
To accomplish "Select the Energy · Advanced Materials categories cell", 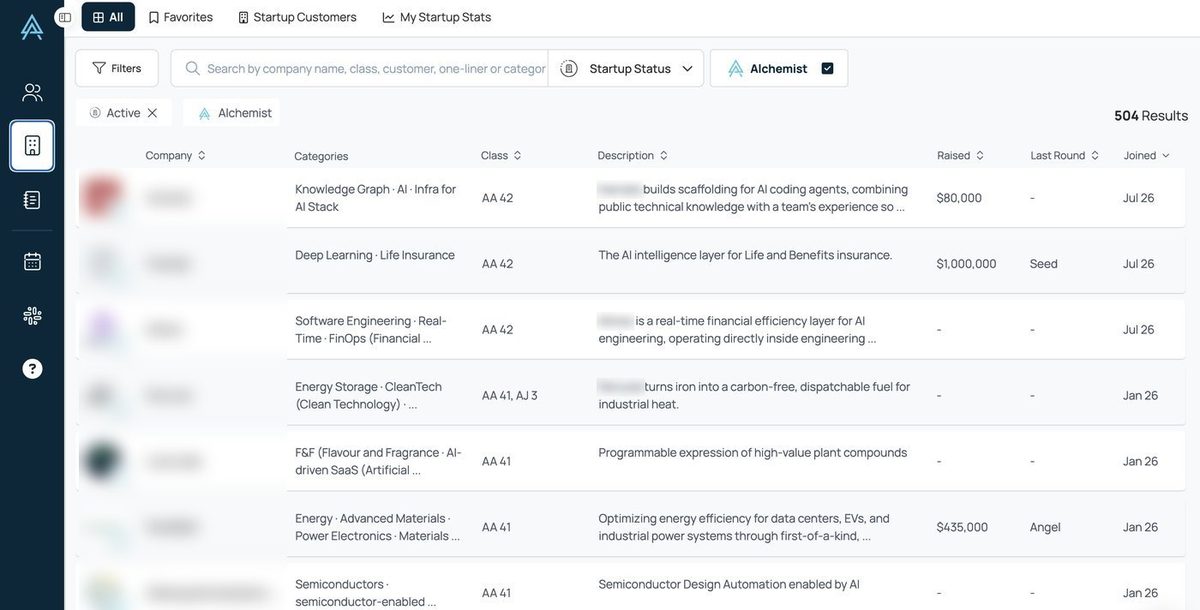I will (377, 527).
